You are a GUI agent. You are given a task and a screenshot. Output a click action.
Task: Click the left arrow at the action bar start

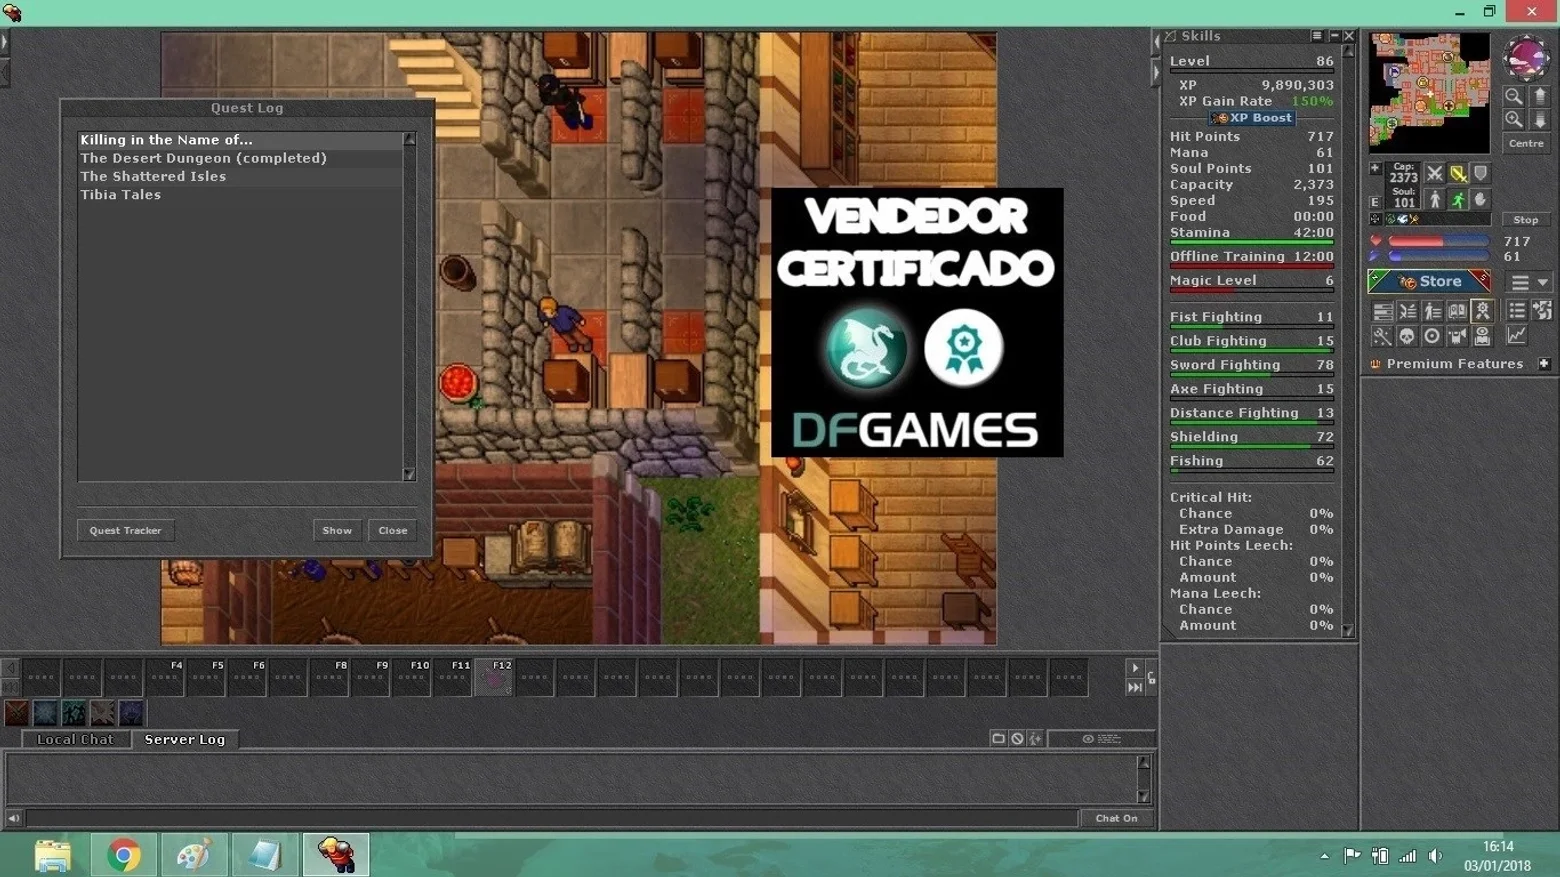pos(11,668)
